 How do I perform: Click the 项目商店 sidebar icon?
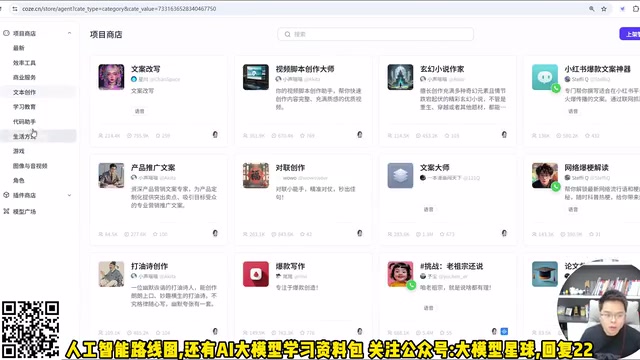(x=6, y=33)
